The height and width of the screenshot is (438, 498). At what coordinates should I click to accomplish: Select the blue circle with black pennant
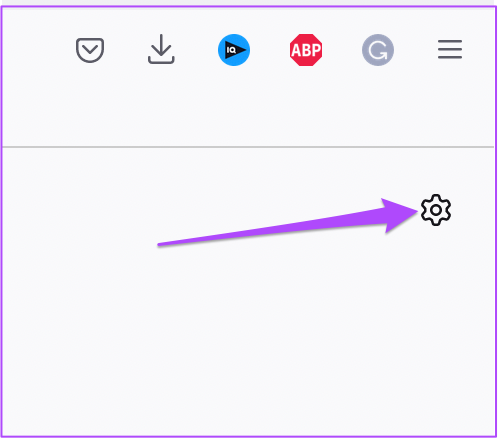pyautogui.click(x=234, y=50)
